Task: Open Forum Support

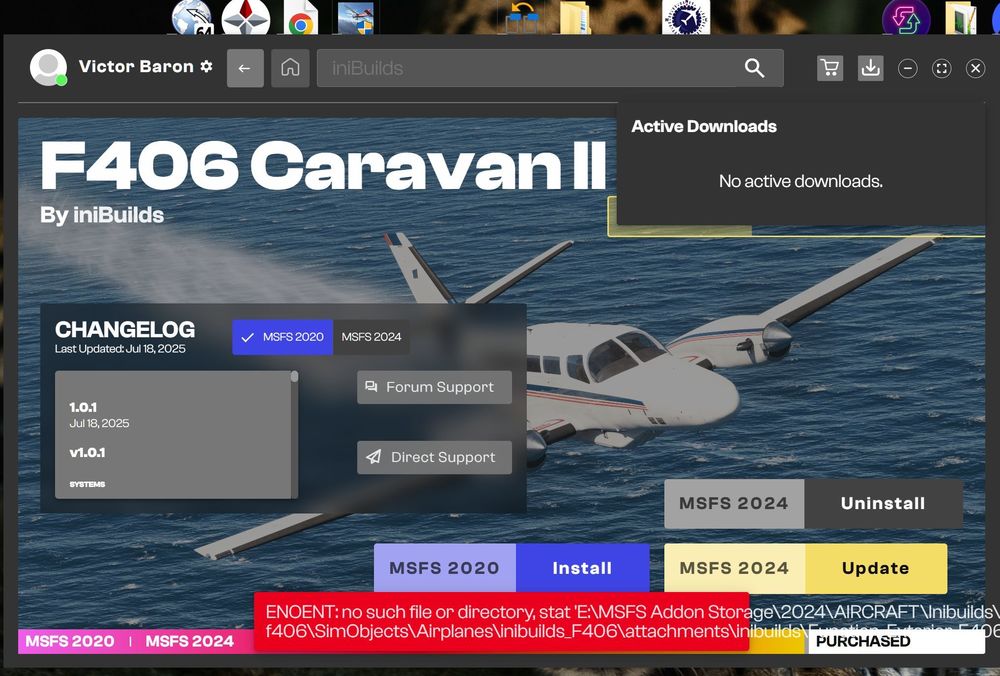Action: 434,387
